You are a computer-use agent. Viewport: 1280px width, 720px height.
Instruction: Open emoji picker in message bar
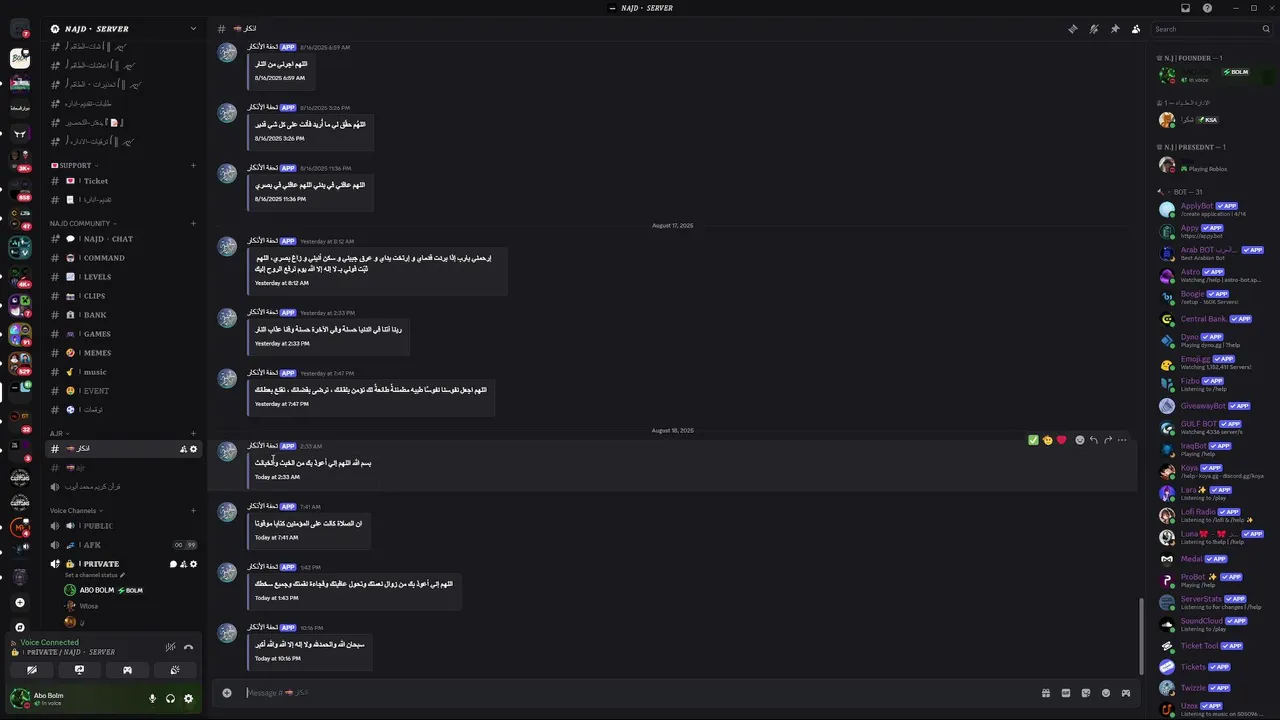(1105, 693)
